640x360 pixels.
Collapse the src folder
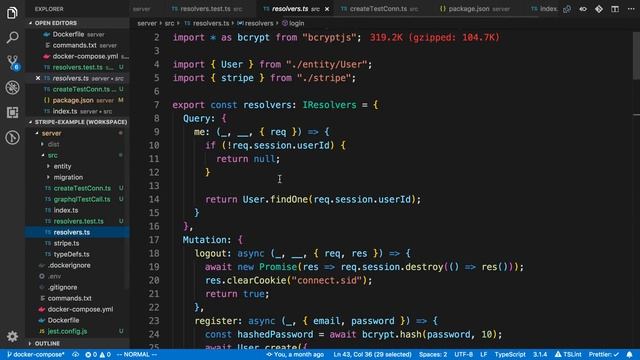click(x=52, y=155)
